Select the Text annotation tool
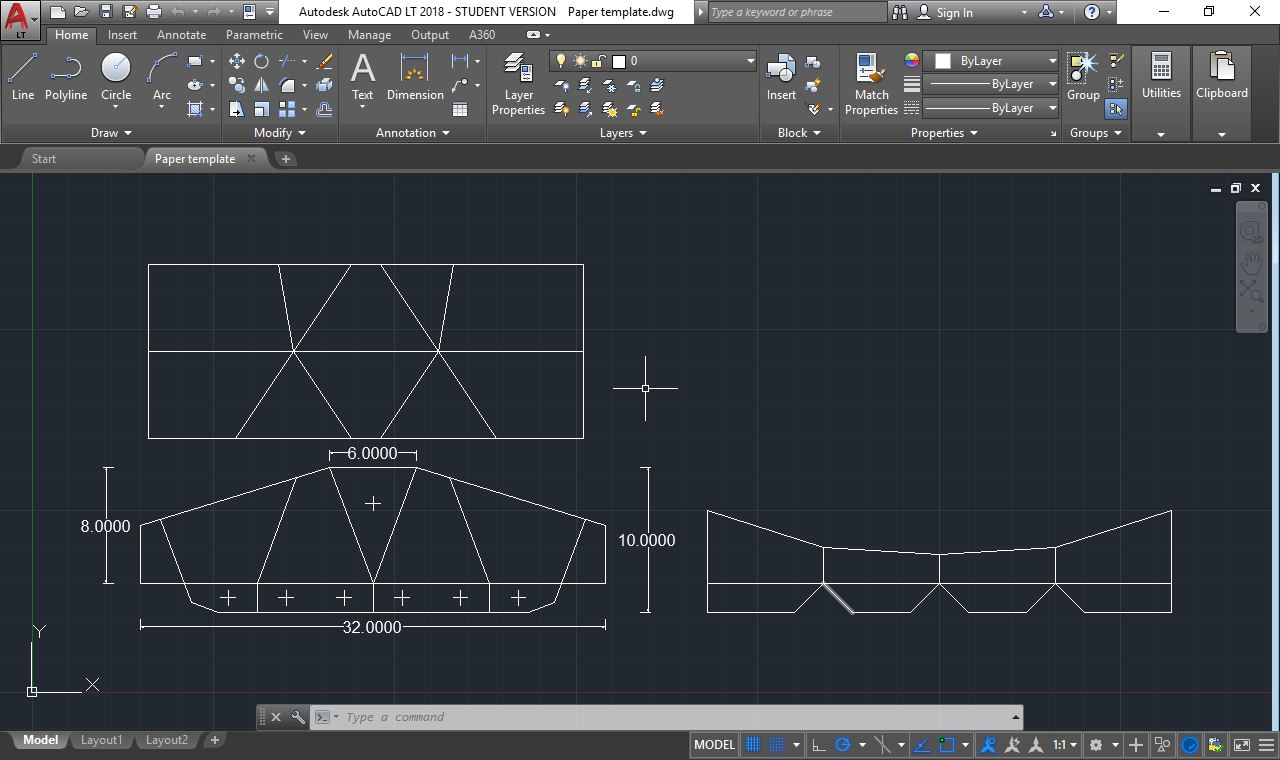Screen dimensions: 1280x760 point(363,78)
